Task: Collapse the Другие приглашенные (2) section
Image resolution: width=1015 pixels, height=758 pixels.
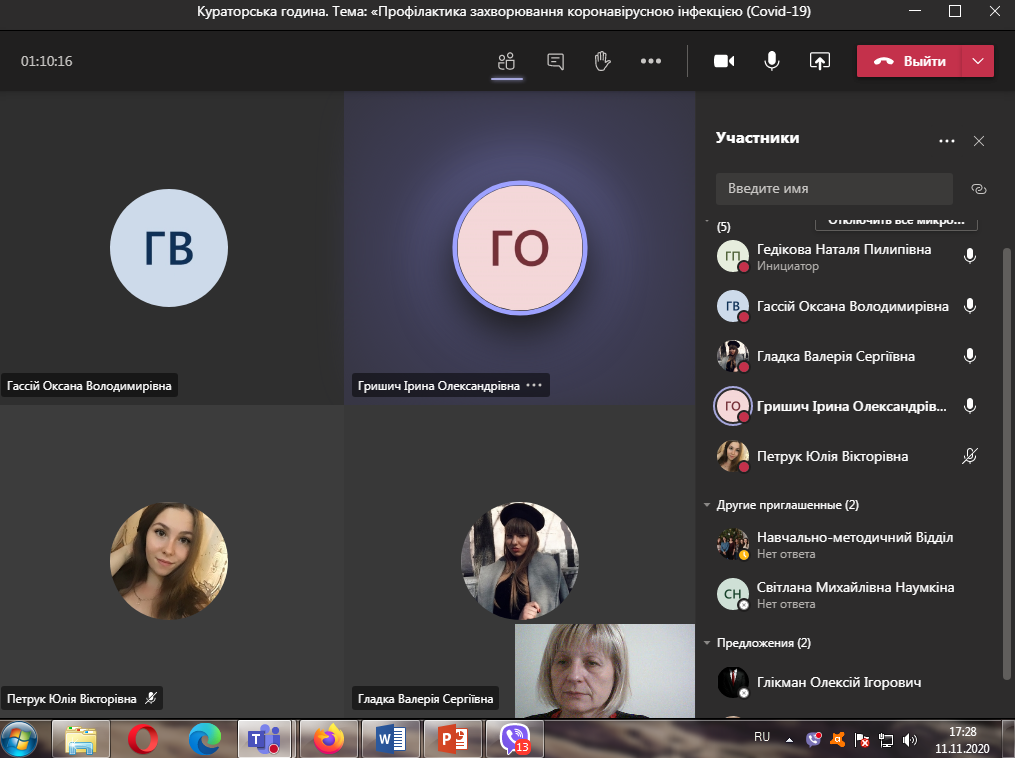Action: coord(708,506)
